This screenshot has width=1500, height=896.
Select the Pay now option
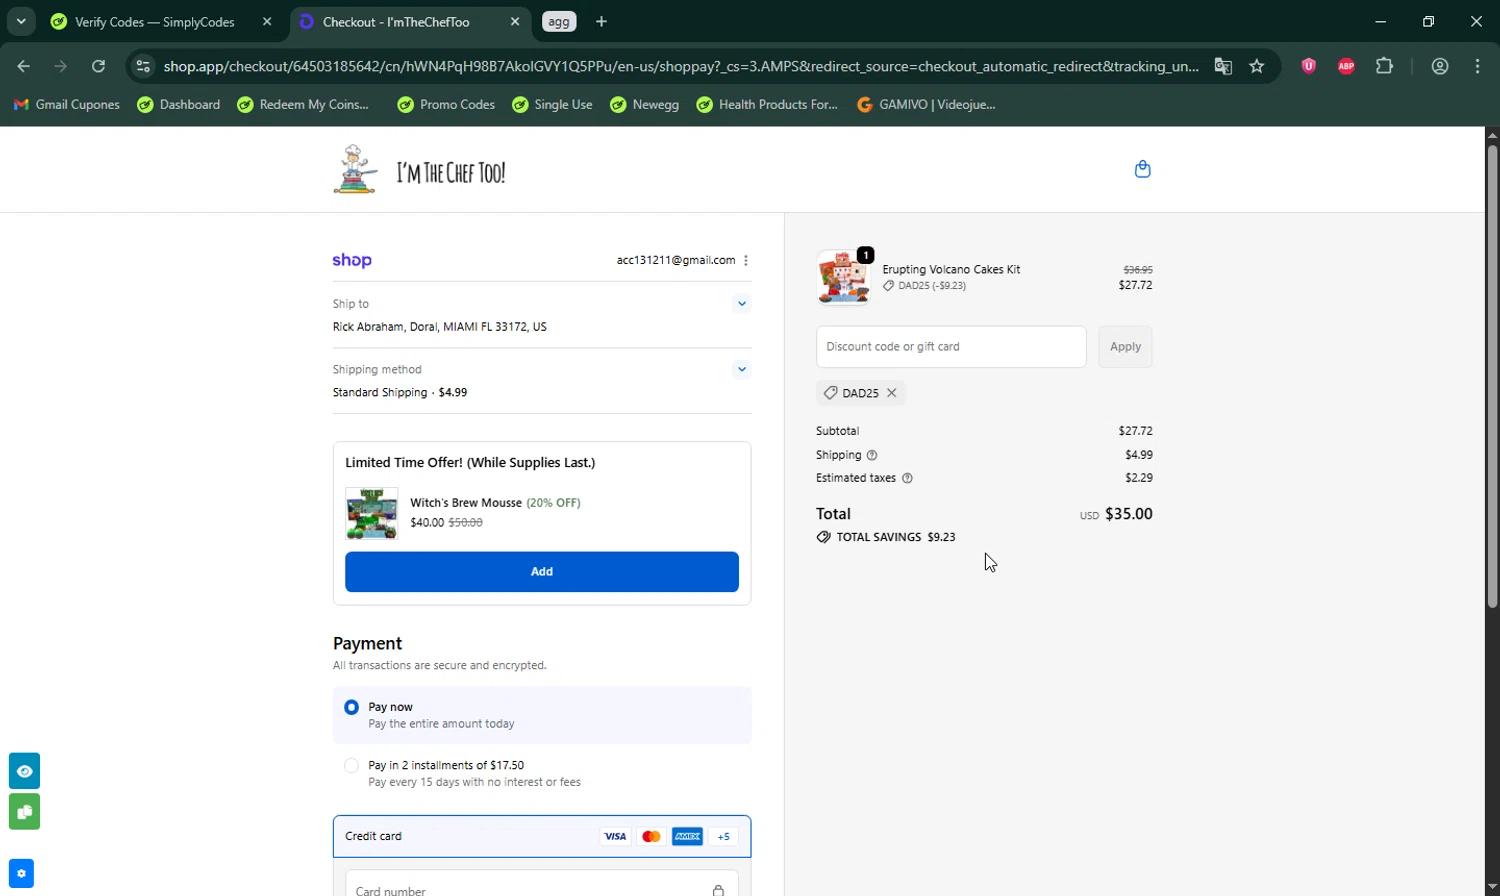coord(542,715)
